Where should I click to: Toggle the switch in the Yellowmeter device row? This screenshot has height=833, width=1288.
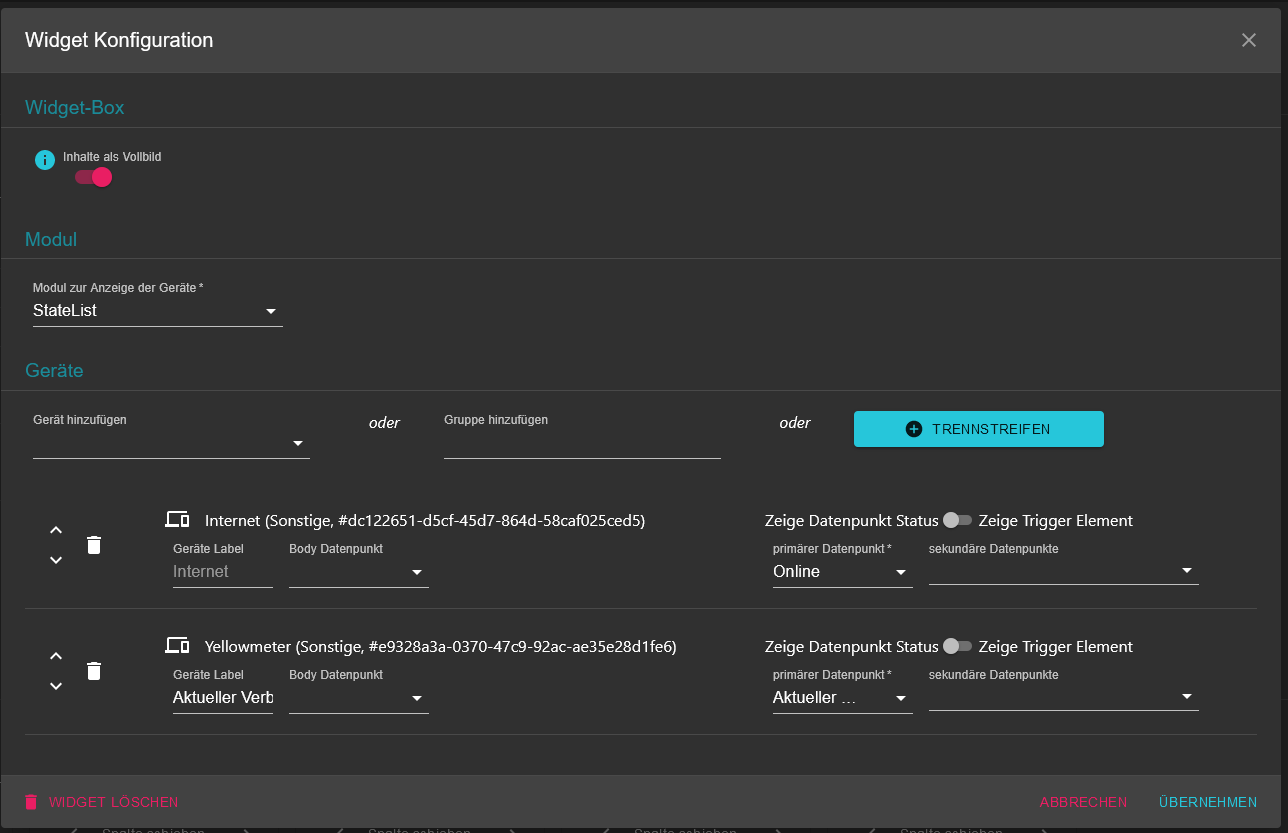click(x=958, y=646)
